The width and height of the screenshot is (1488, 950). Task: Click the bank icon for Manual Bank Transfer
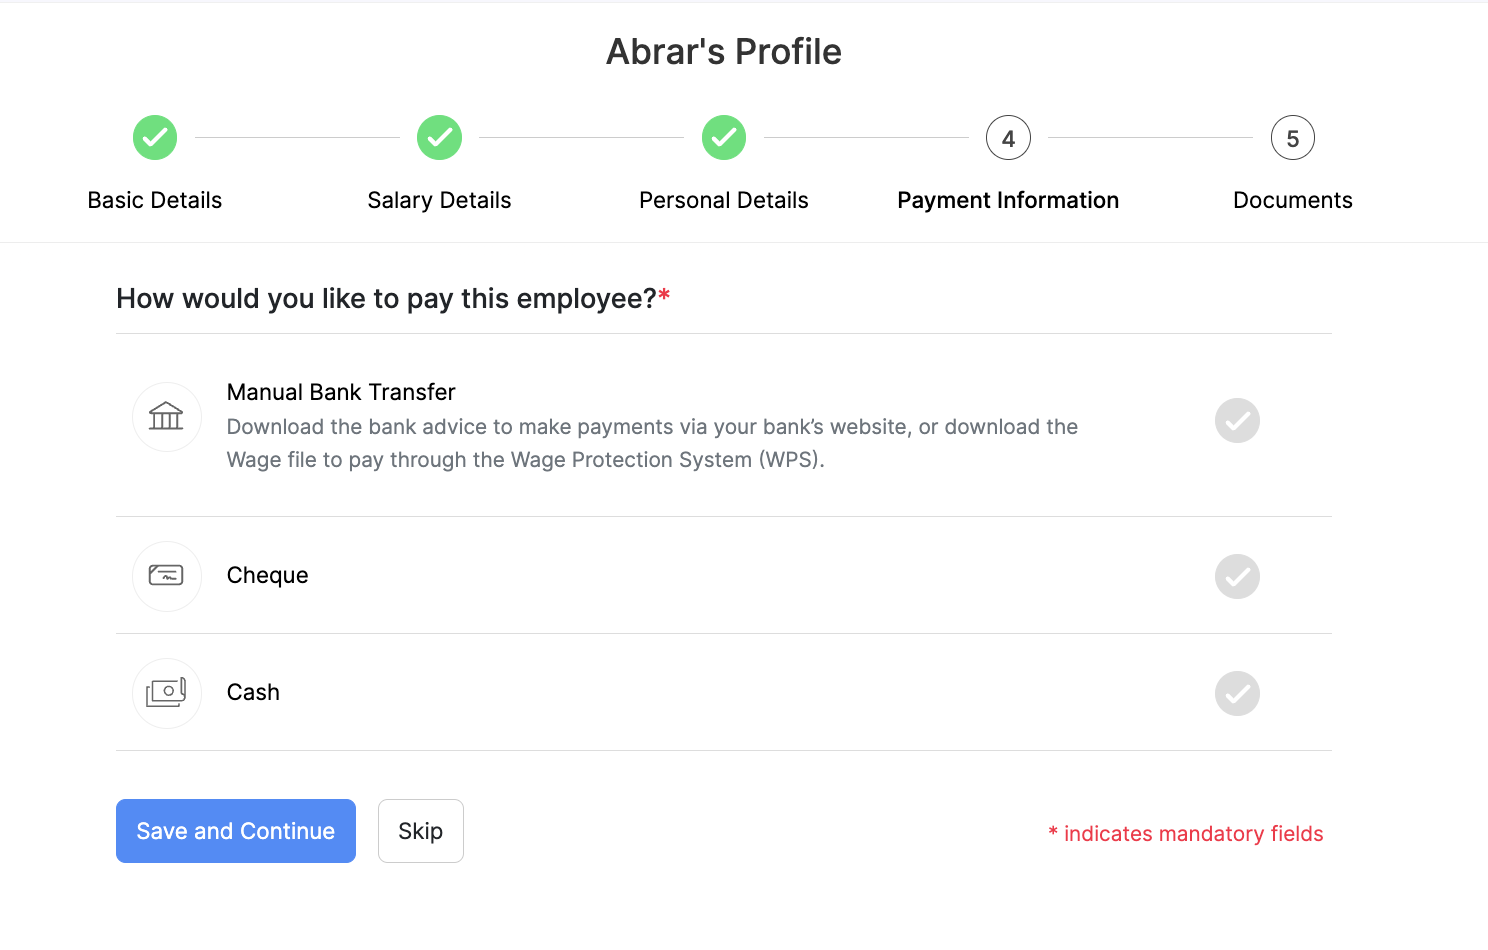(166, 417)
